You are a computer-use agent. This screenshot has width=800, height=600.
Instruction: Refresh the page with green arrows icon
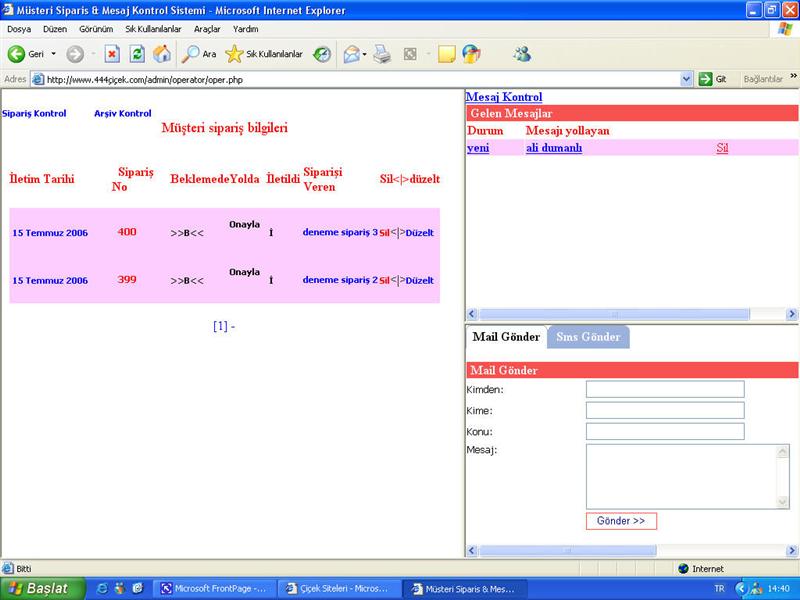[x=137, y=54]
